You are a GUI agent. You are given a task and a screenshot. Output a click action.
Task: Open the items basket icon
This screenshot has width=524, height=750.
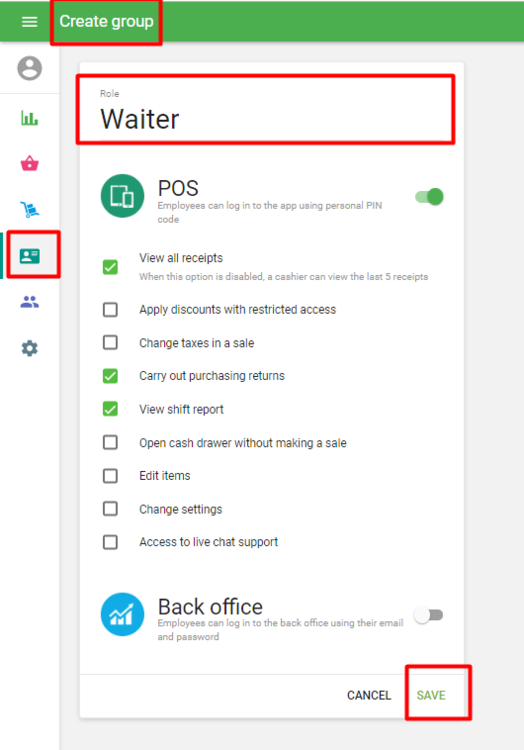click(30, 163)
